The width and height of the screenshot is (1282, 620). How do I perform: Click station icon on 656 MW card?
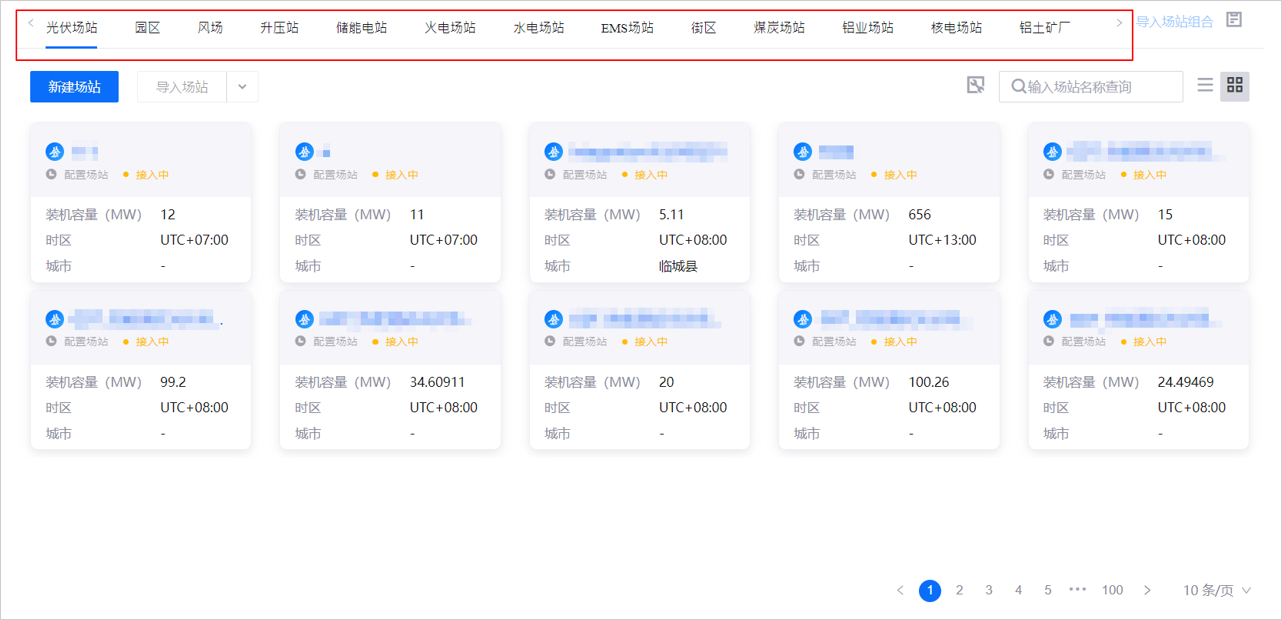point(802,152)
